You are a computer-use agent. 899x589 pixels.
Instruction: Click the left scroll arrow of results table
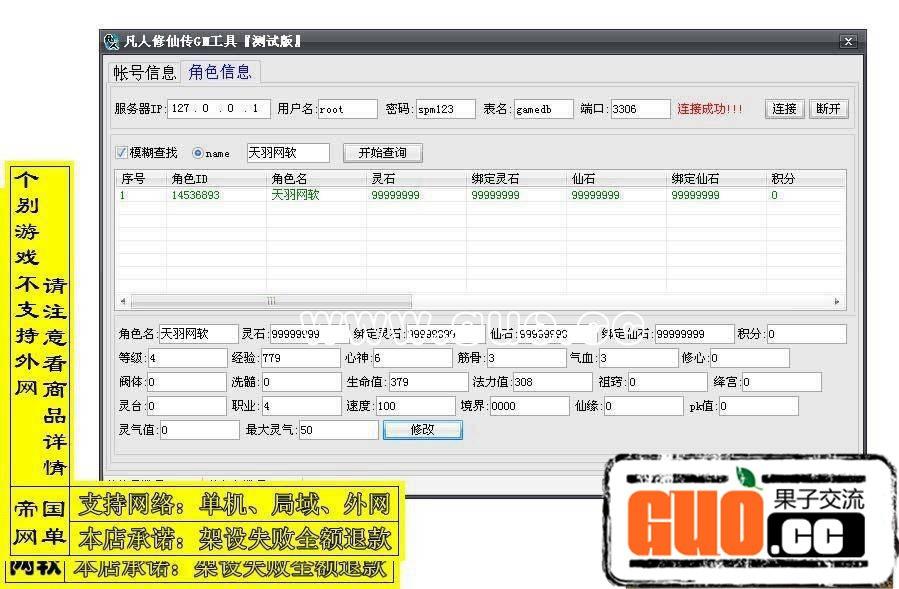tap(123, 301)
